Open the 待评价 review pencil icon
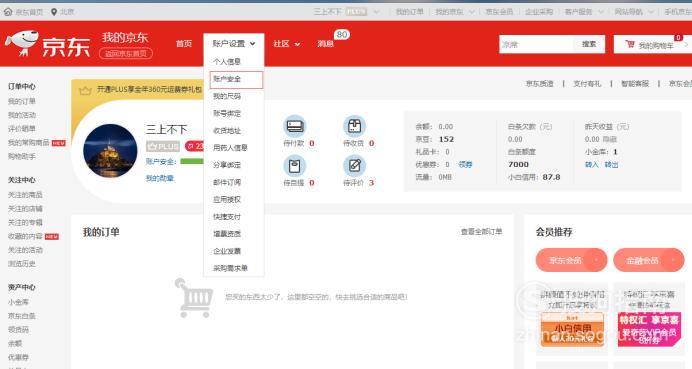This screenshot has height=369, width=692. coord(354,166)
